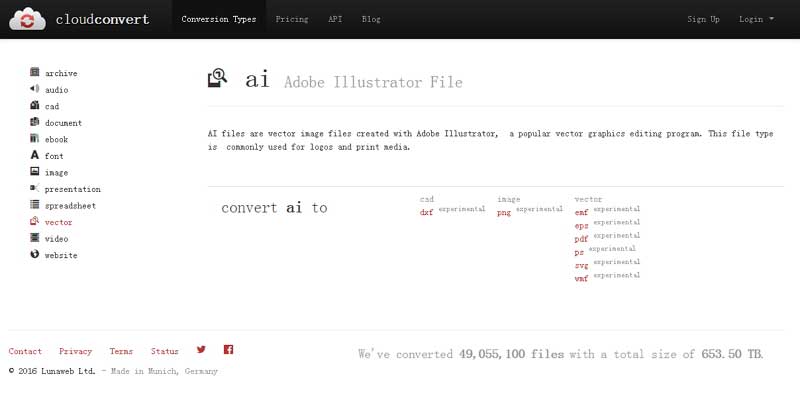Screen dimensions: 800x413
Task: Click the ai file type heading icon
Action: (x=217, y=78)
